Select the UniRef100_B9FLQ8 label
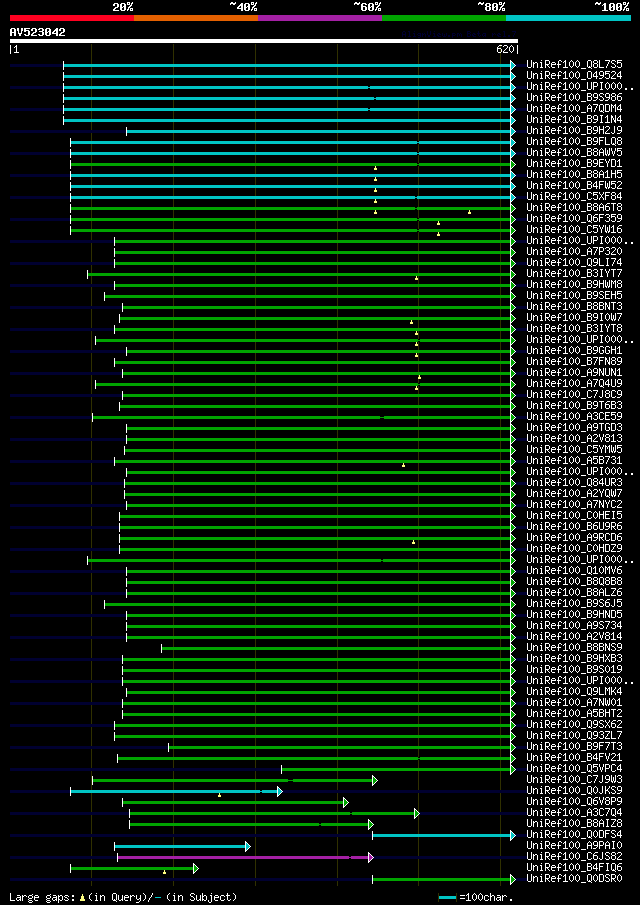Viewport: 640px width, 905px height. point(574,141)
